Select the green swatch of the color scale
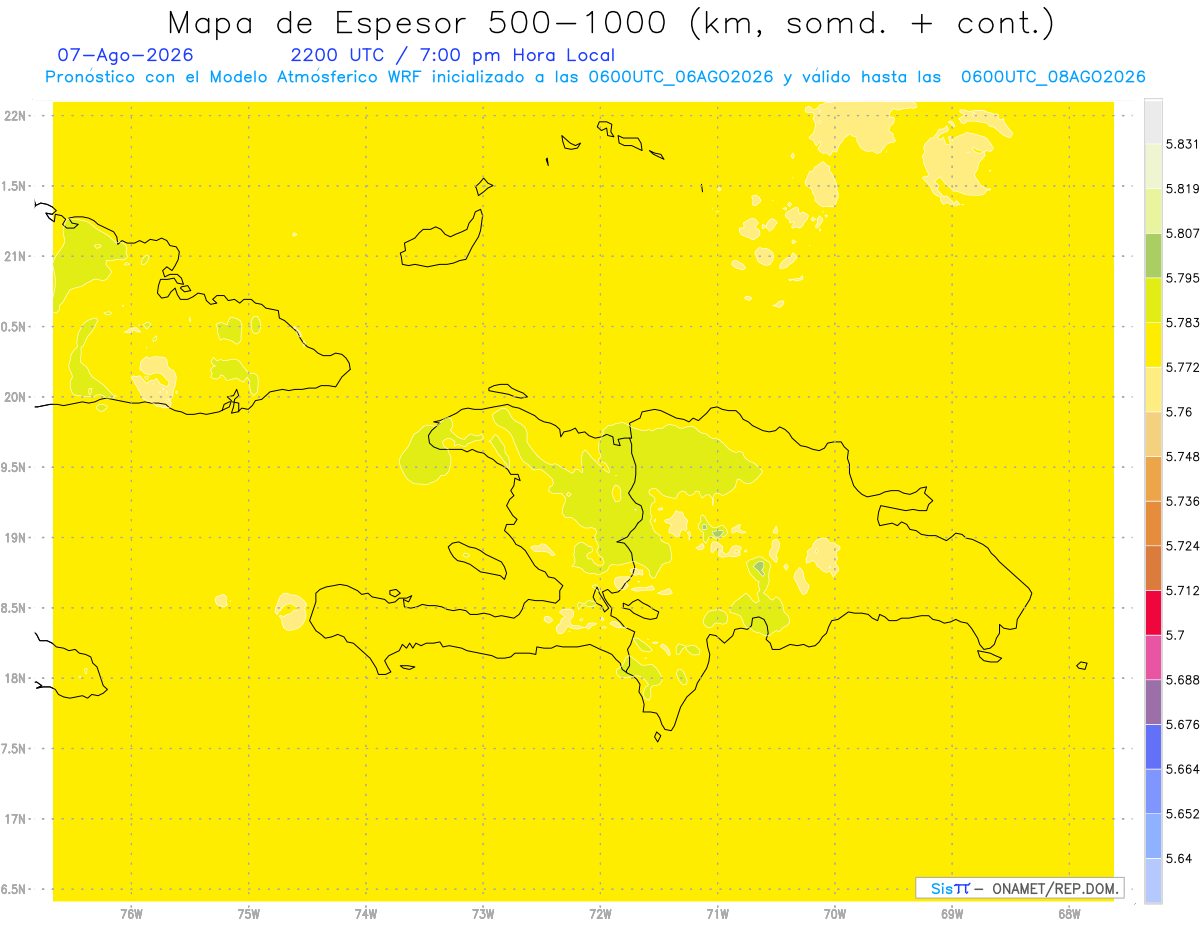 click(1153, 255)
